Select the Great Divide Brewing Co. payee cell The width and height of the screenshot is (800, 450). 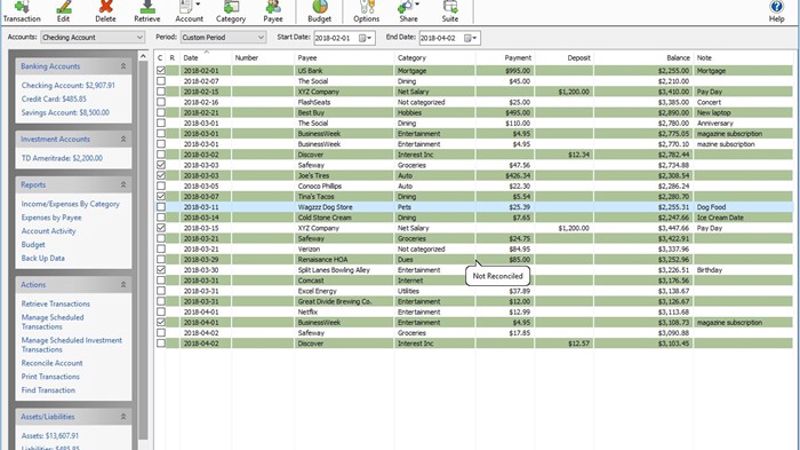pos(344,301)
